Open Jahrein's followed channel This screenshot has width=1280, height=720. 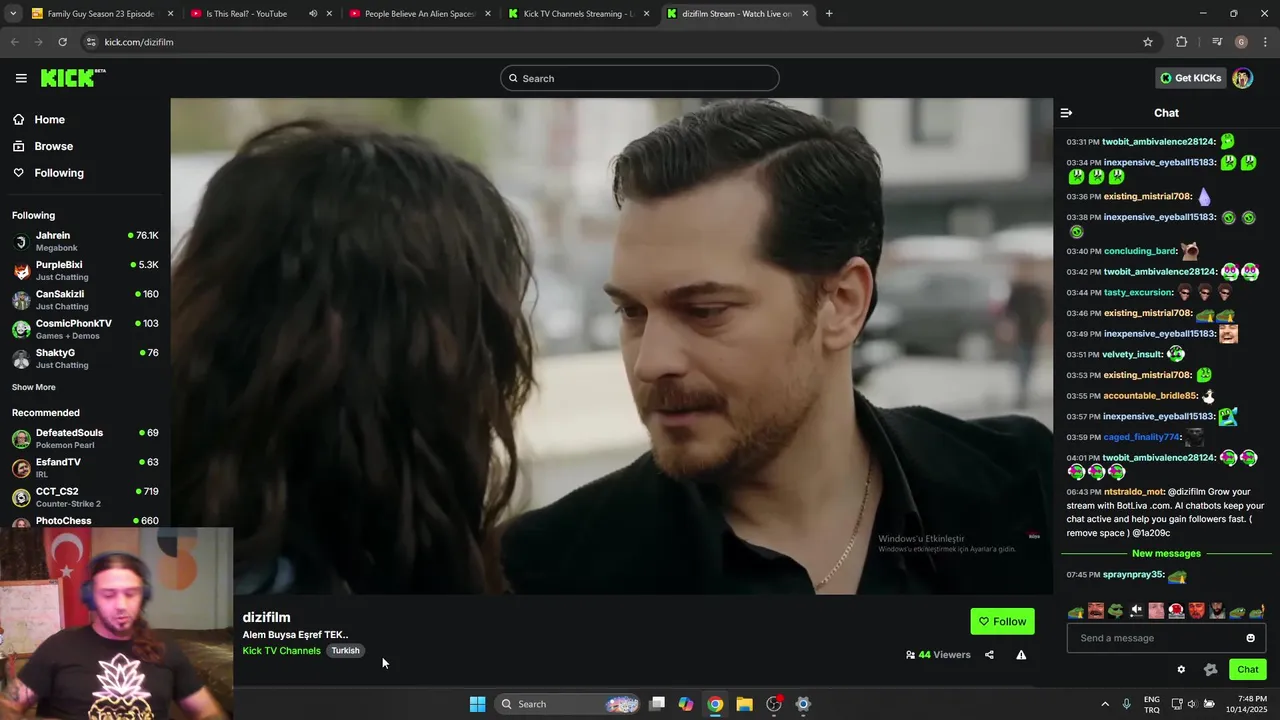coord(85,241)
